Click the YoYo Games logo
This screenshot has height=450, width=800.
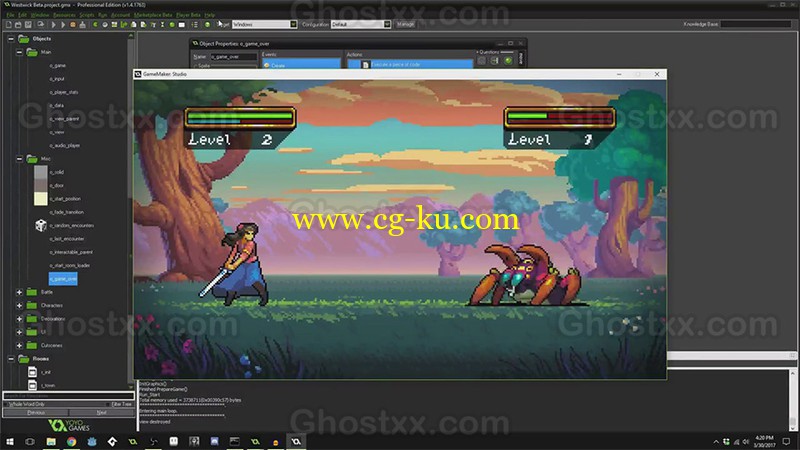pos(69,425)
